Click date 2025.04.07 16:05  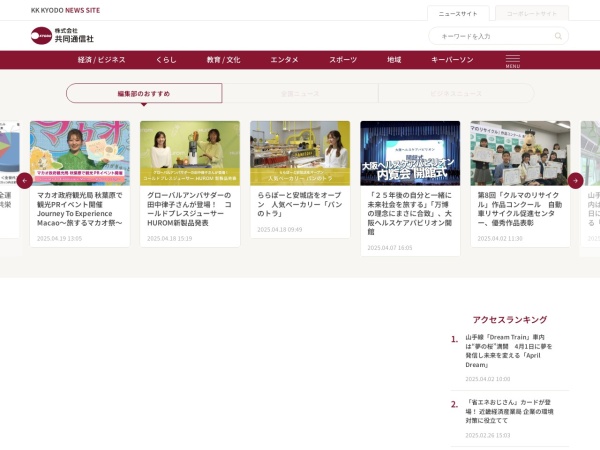[390, 248]
